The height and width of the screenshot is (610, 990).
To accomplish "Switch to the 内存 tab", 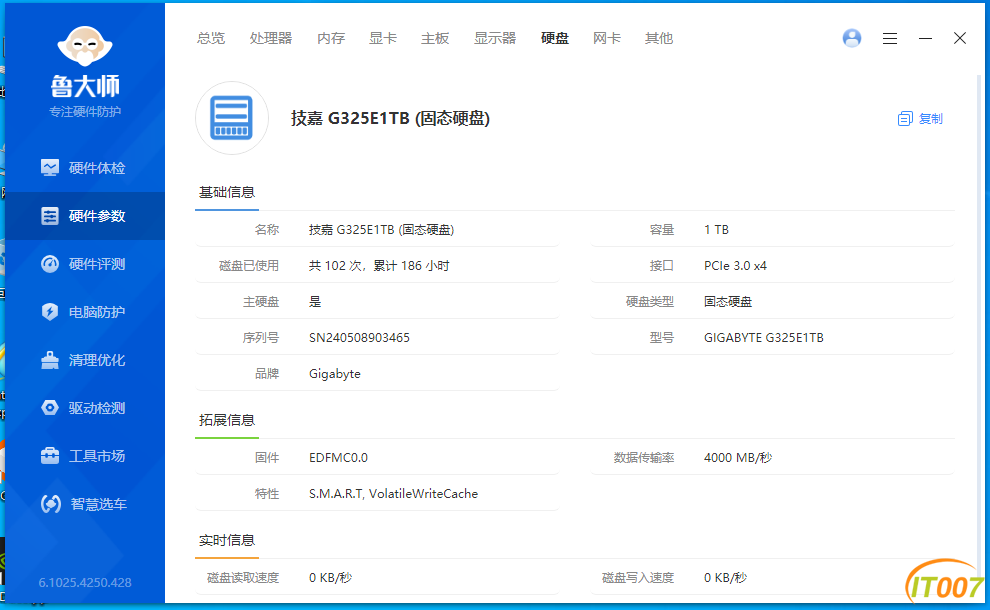I will [331, 39].
